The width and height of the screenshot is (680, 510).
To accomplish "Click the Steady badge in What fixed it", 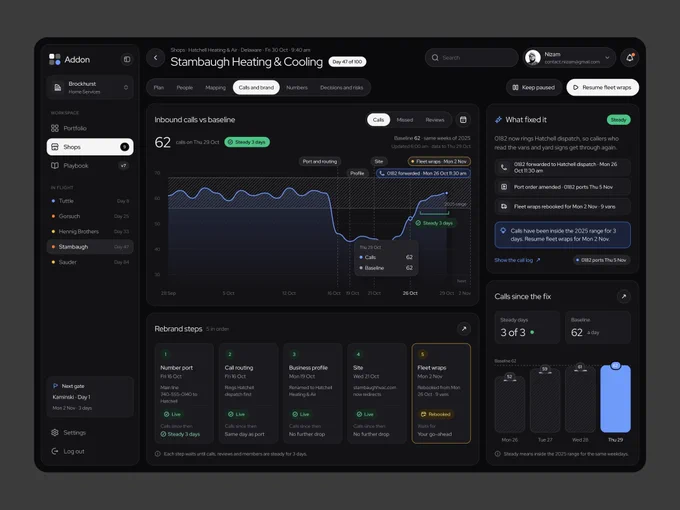I will tap(618, 120).
